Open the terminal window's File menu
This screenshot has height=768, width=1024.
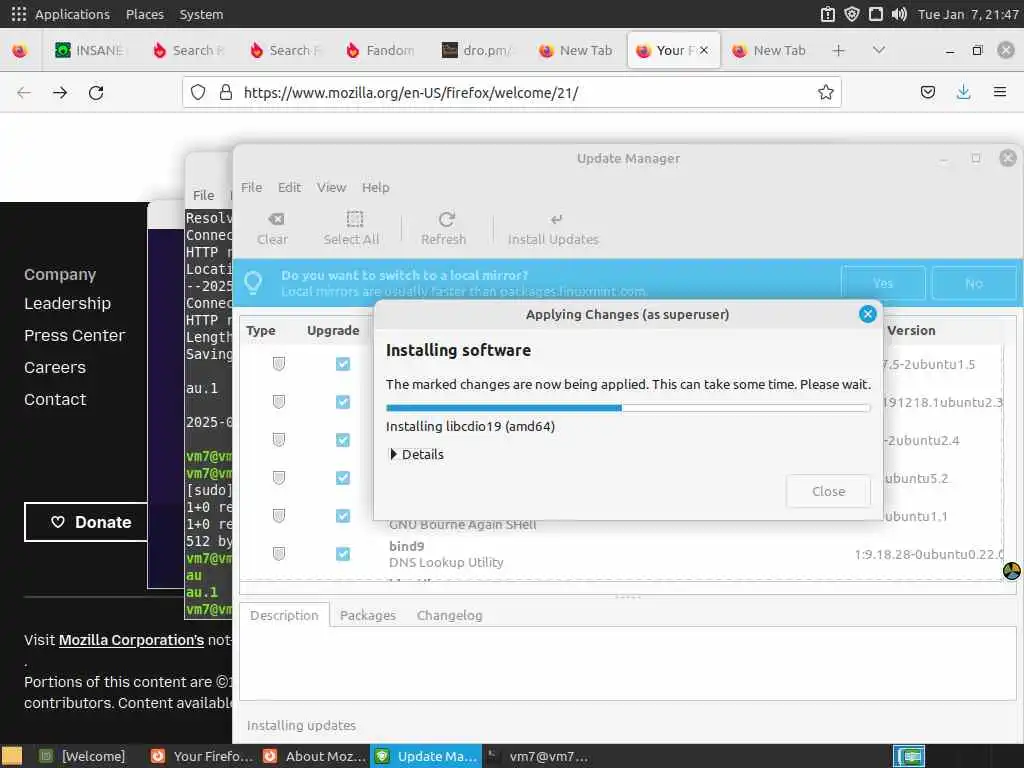tap(203, 195)
